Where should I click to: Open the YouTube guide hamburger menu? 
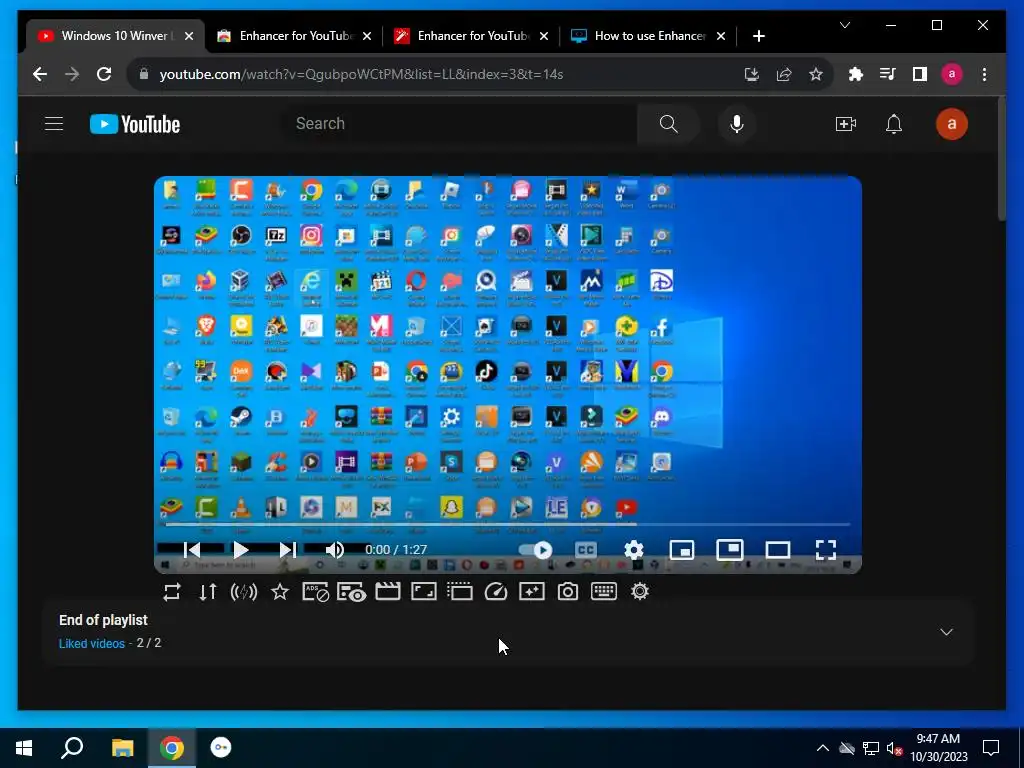tap(54, 123)
